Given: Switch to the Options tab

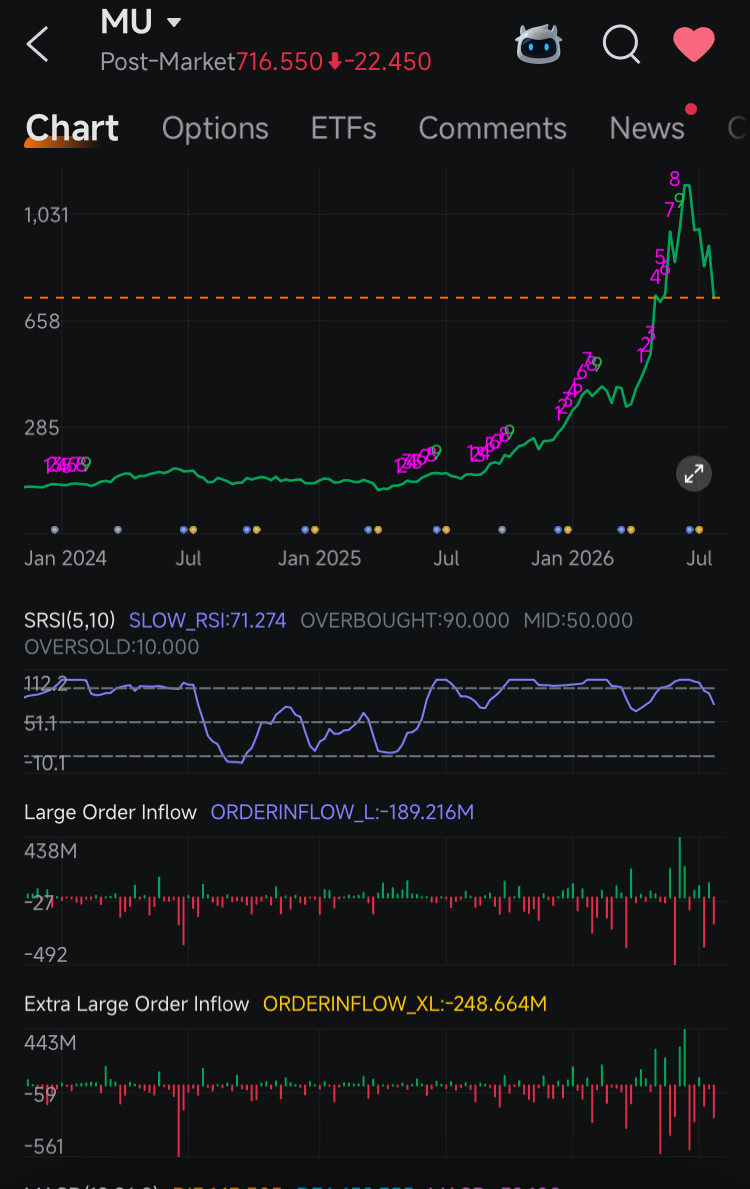Looking at the screenshot, I should [215, 128].
